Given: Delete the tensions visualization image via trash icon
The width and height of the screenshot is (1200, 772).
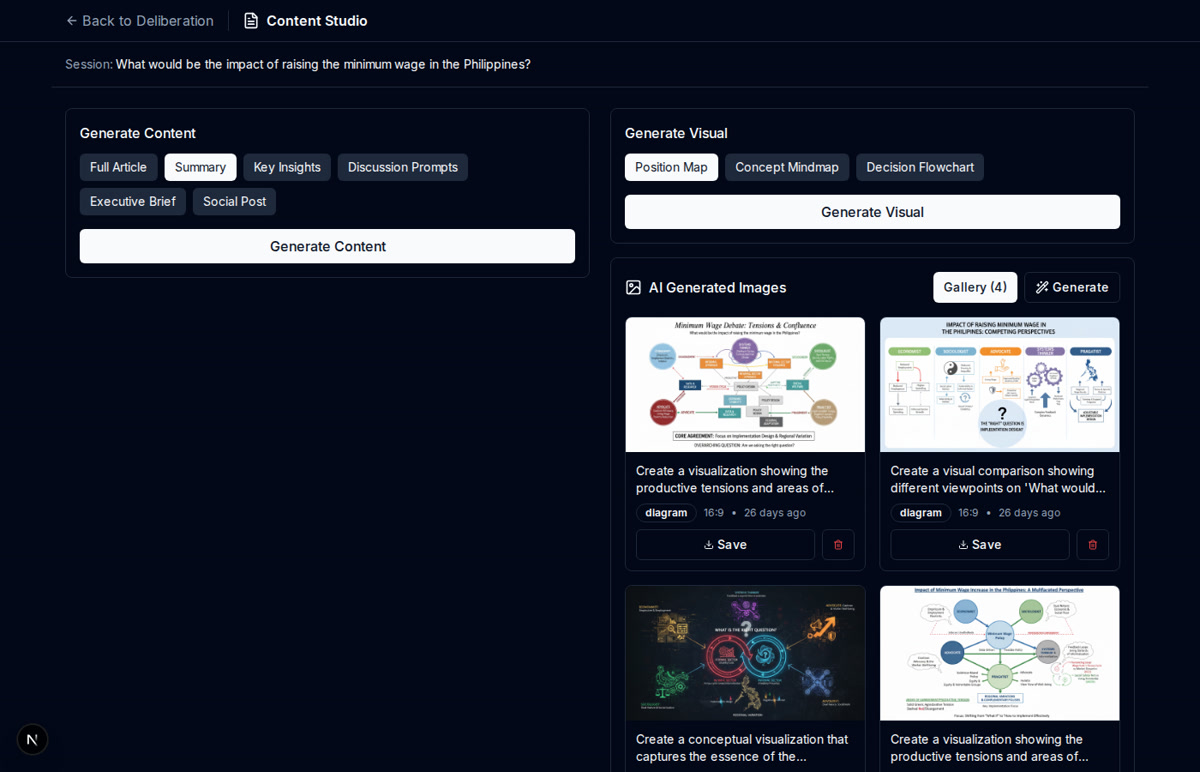Looking at the screenshot, I should pyautogui.click(x=838, y=544).
